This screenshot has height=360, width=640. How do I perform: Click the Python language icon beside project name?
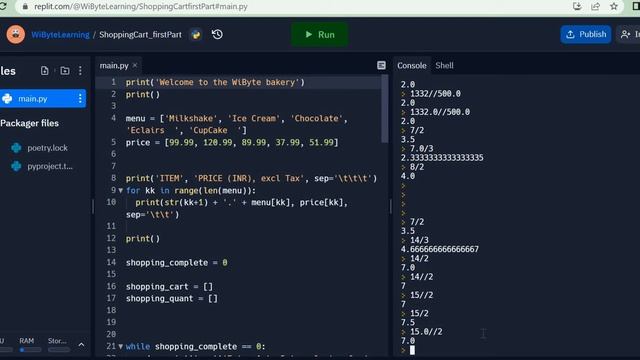pyautogui.click(x=196, y=35)
